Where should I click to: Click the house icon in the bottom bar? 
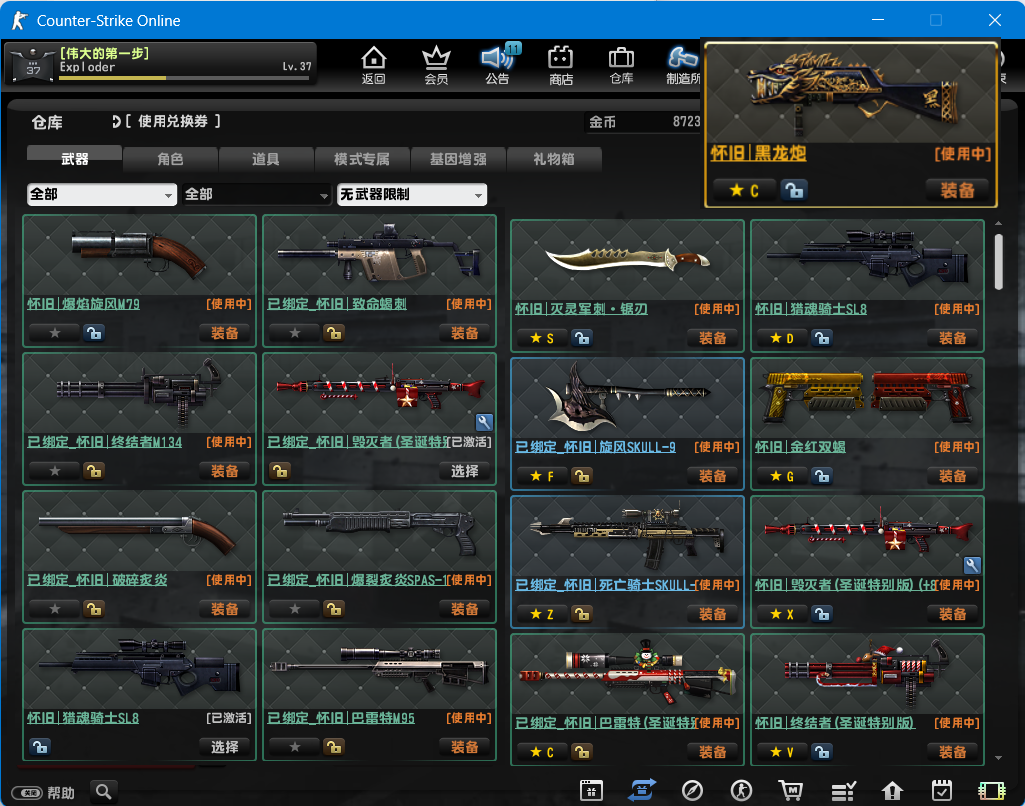click(x=892, y=791)
